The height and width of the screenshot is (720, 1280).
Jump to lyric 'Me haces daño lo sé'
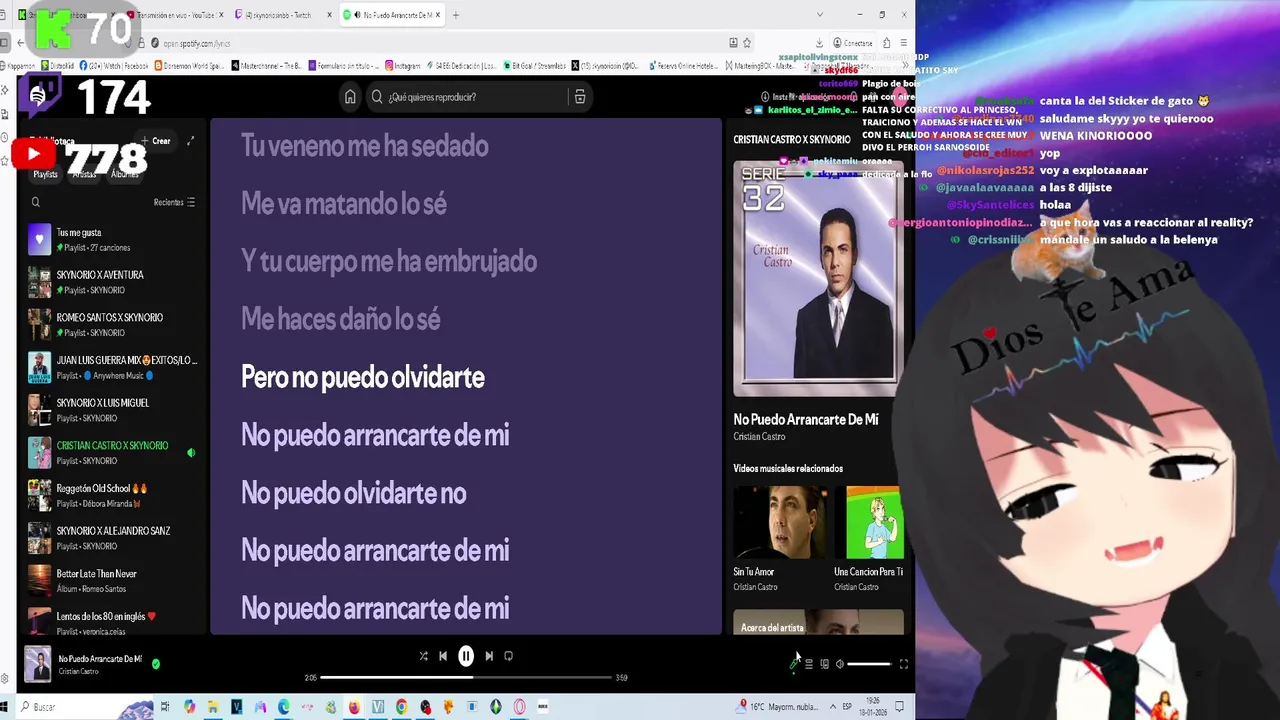340,320
